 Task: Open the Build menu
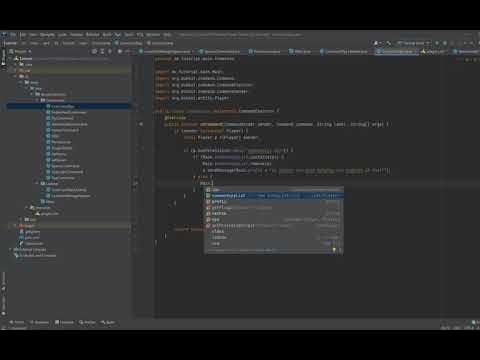point(107,34)
